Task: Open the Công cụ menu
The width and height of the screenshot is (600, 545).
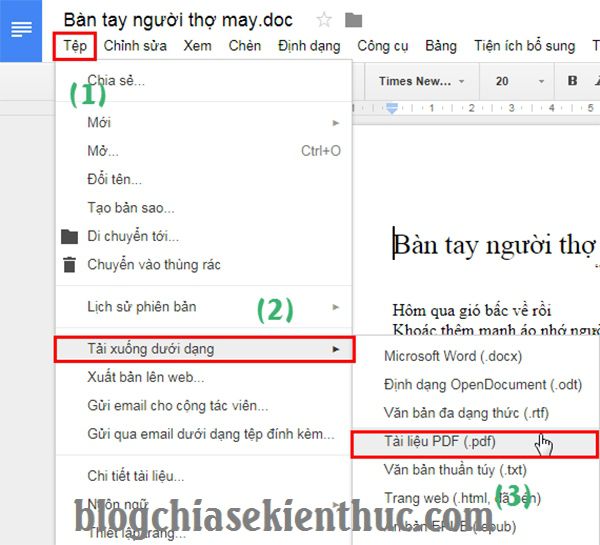Action: pyautogui.click(x=383, y=46)
